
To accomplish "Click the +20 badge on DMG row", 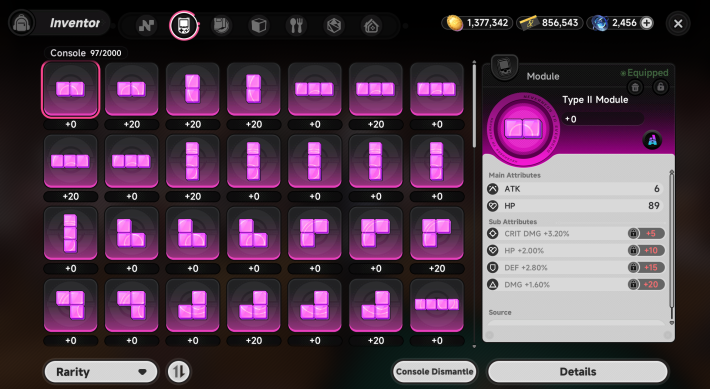I will pyautogui.click(x=651, y=284).
